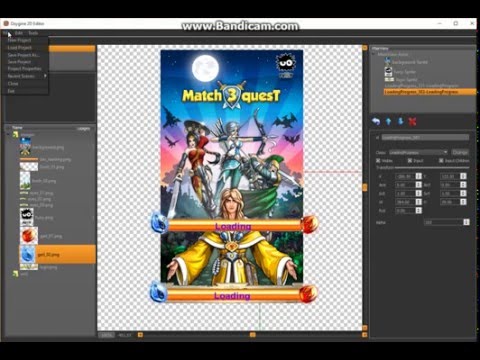Click the lower Loading progress bar on canvas
480x360 pixels.
coord(234,295)
